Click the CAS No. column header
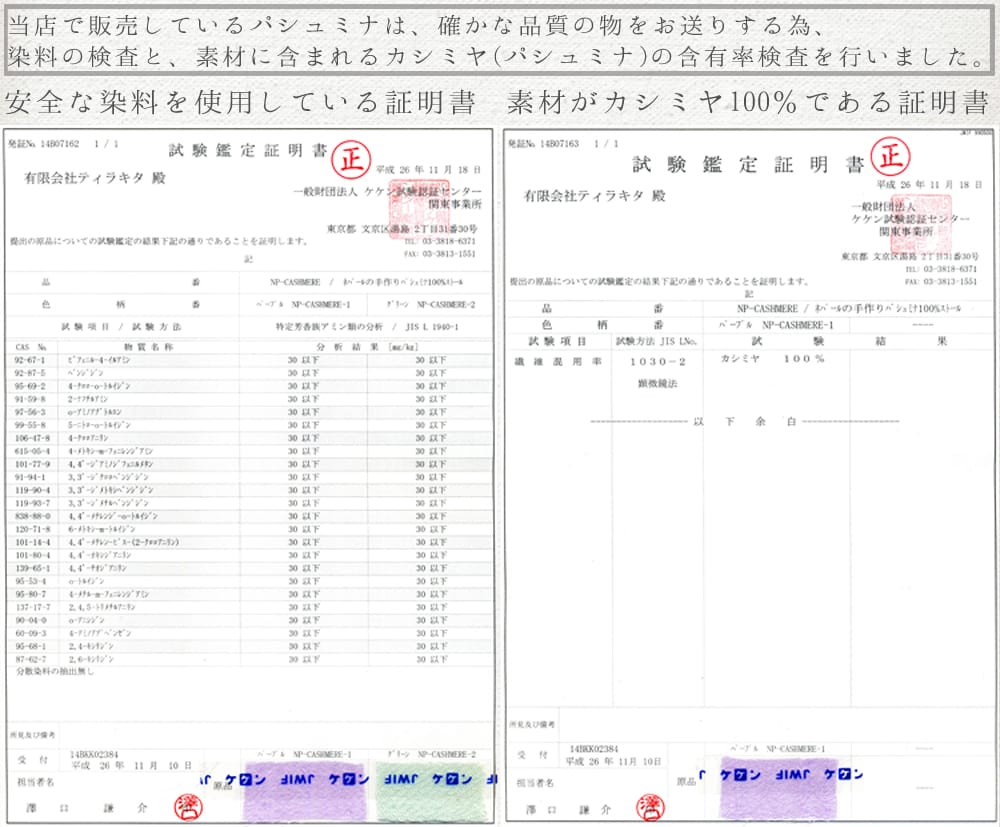The image size is (1000, 827). (x=31, y=347)
